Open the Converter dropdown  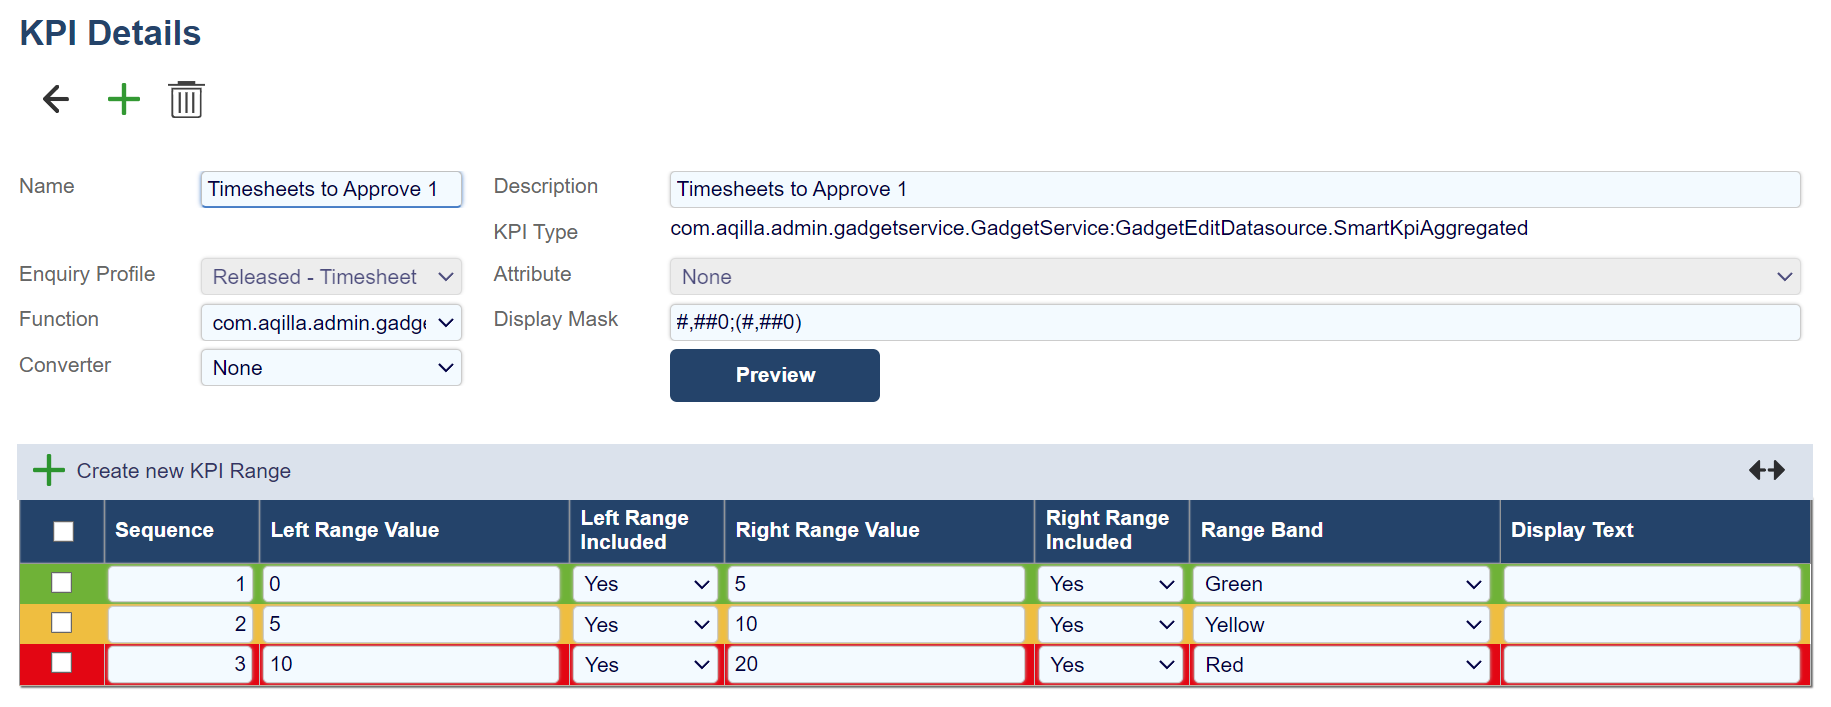[x=331, y=368]
